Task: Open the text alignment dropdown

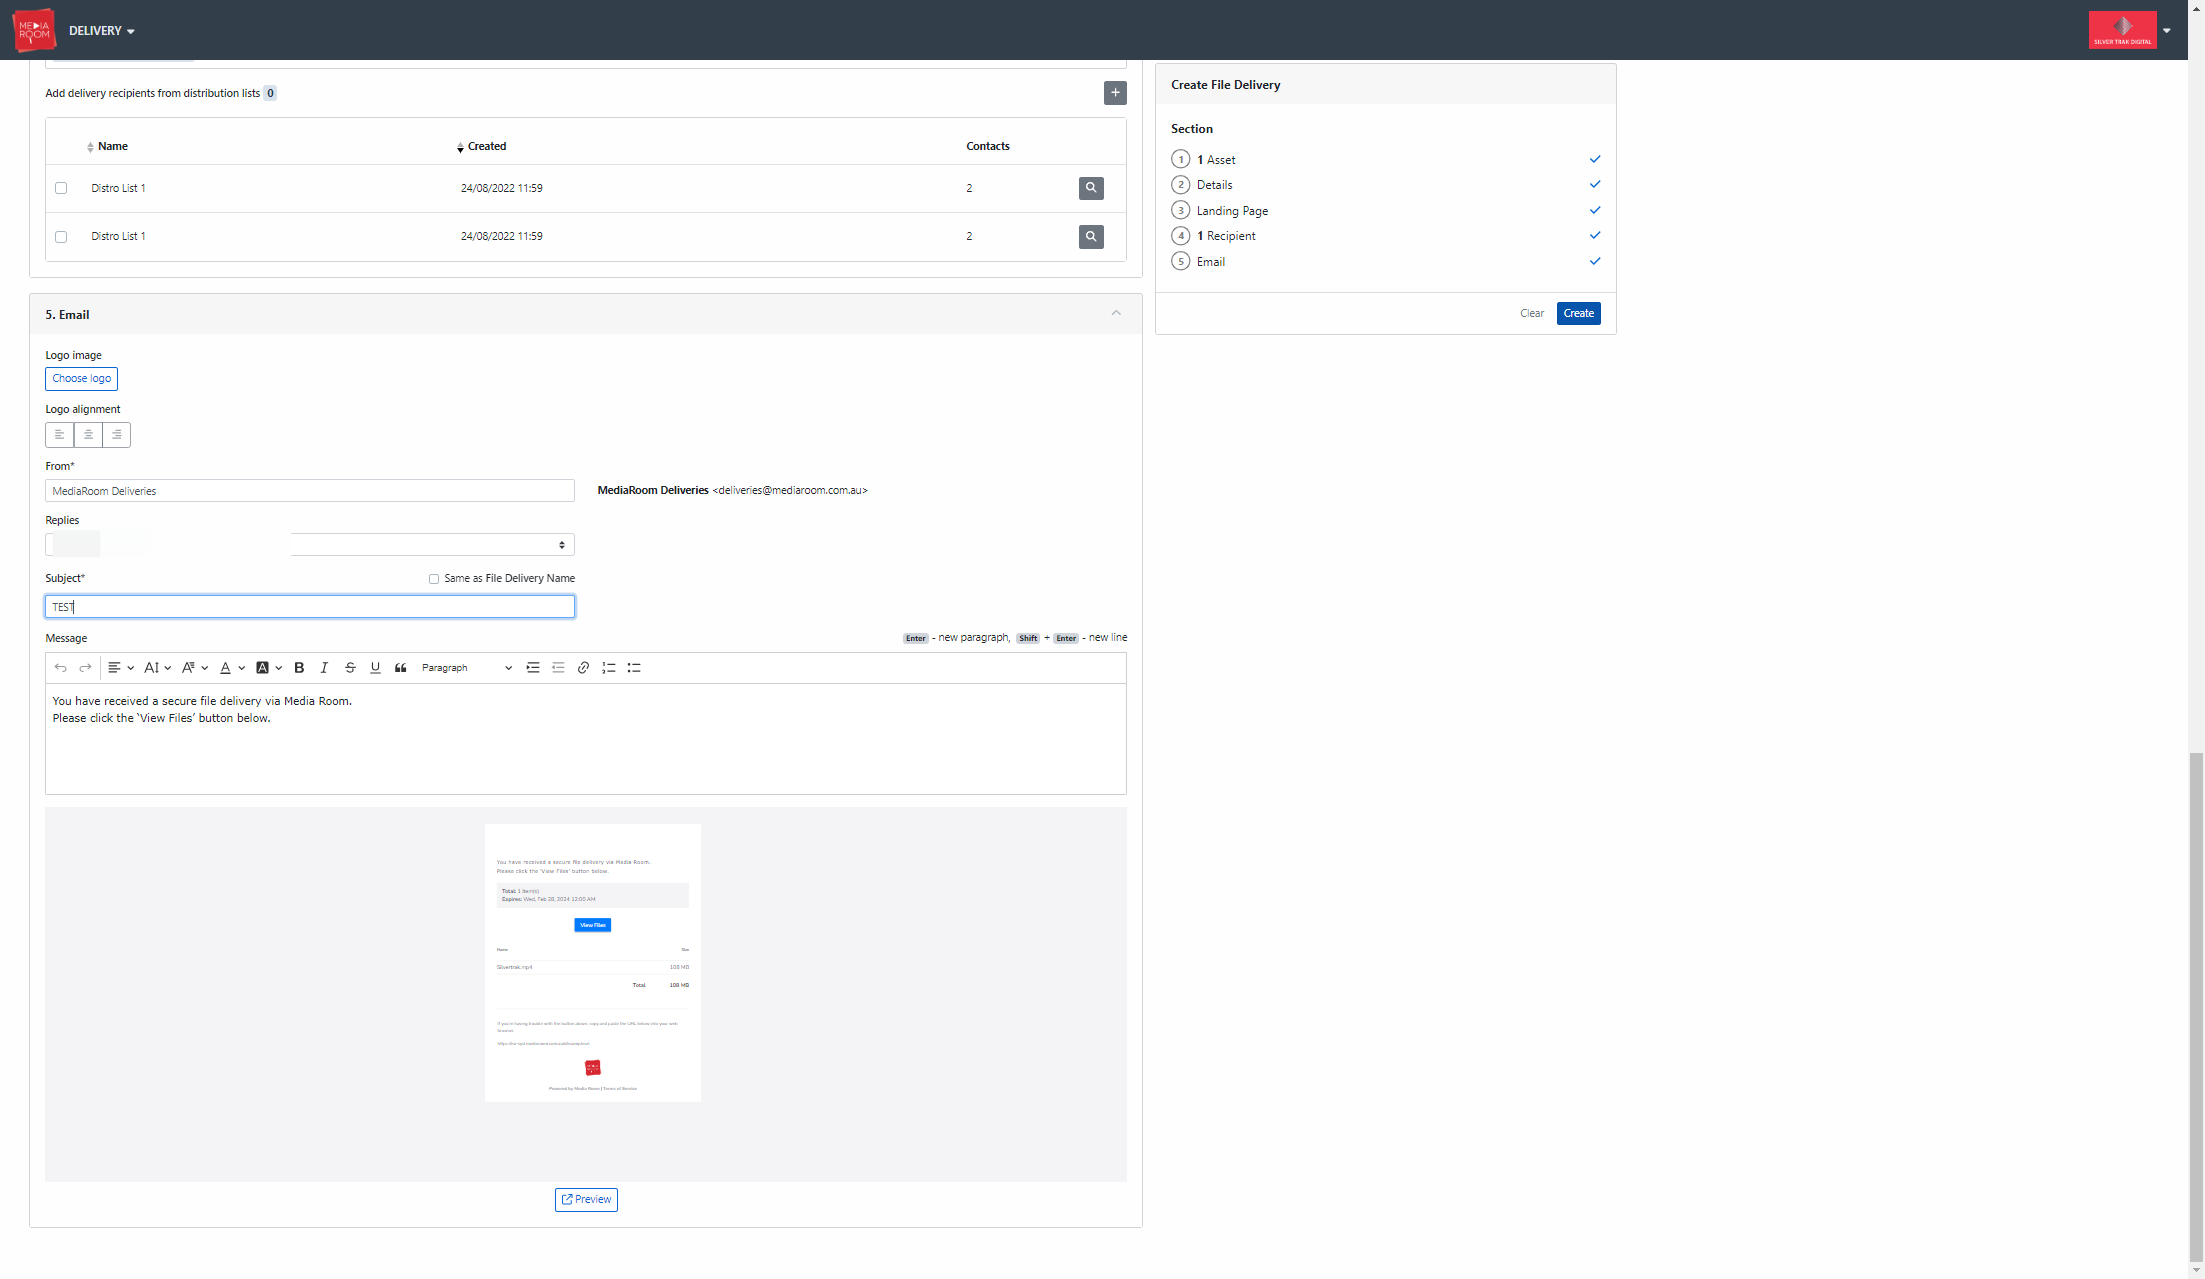Action: (x=121, y=668)
